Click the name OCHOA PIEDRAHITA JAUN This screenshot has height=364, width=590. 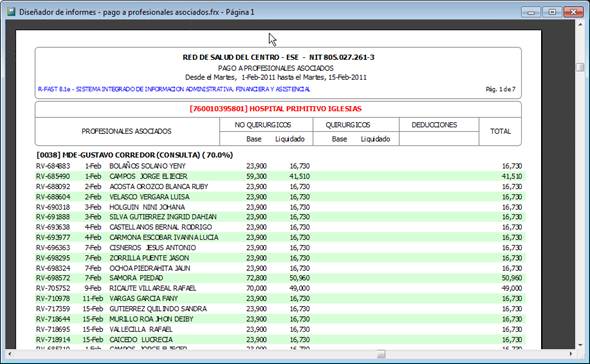[x=150, y=268]
